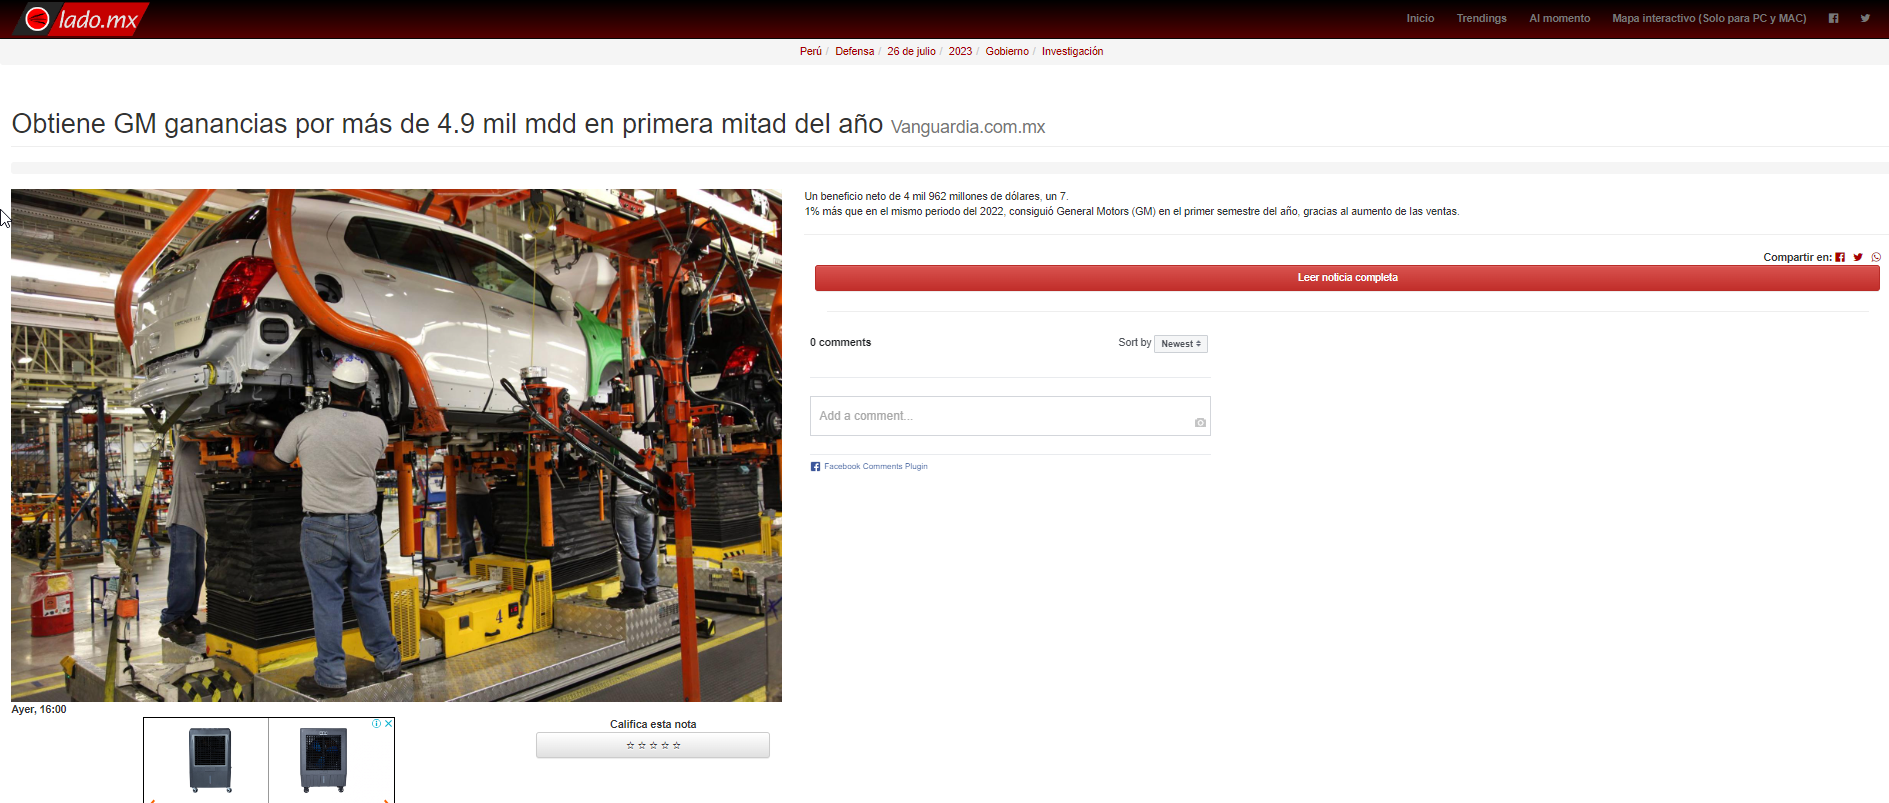This screenshot has width=1889, height=803.
Task: Click the '0 comments' count text
Action: tap(840, 342)
